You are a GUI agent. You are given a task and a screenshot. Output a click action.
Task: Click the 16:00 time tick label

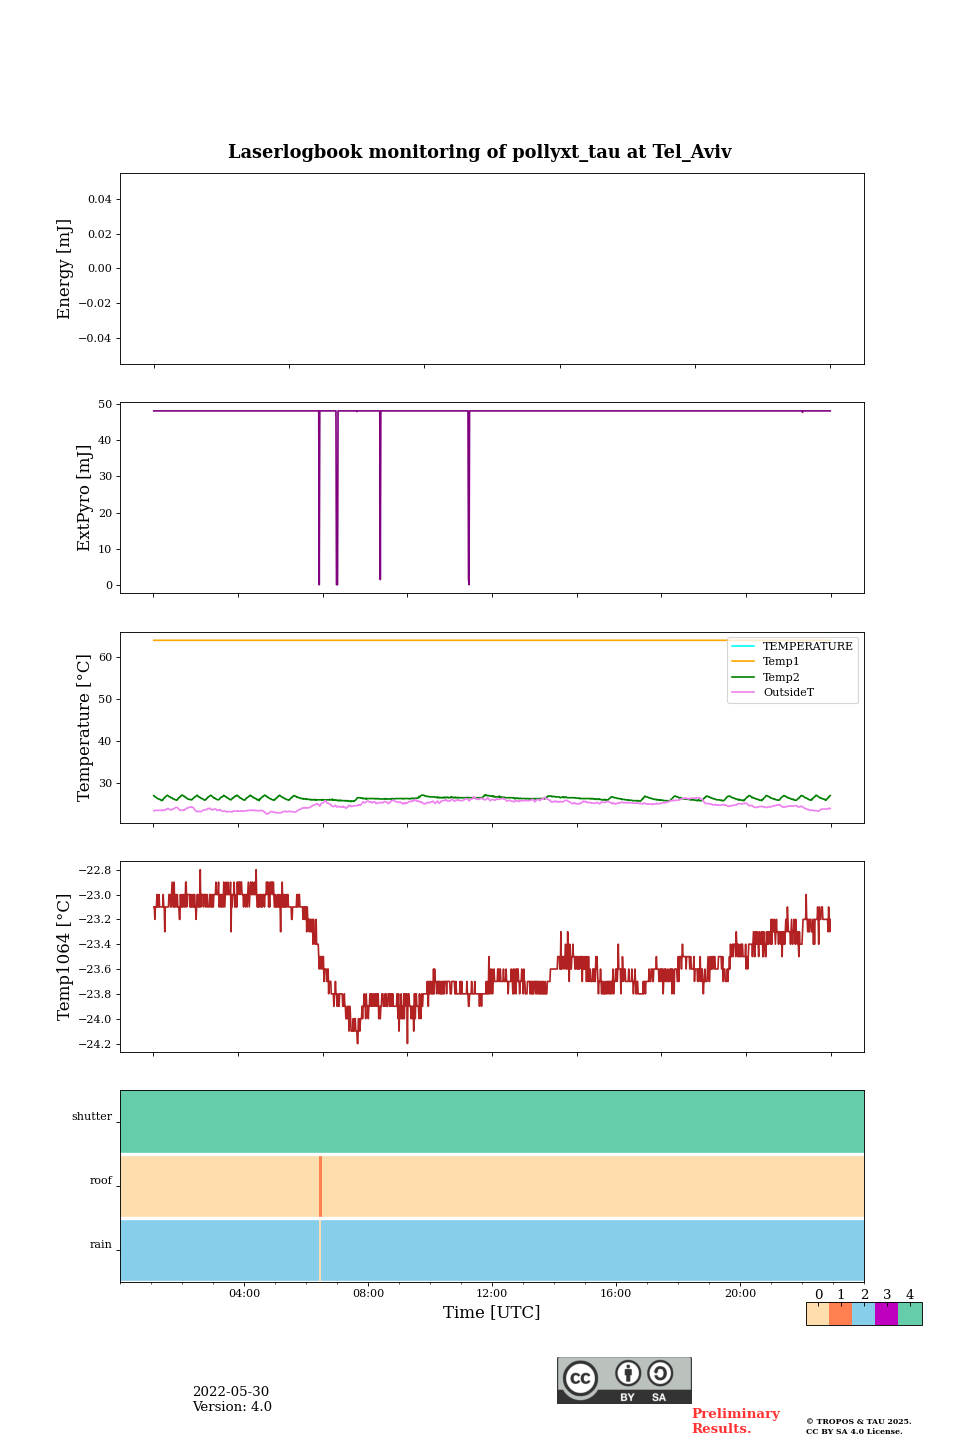616,1293
